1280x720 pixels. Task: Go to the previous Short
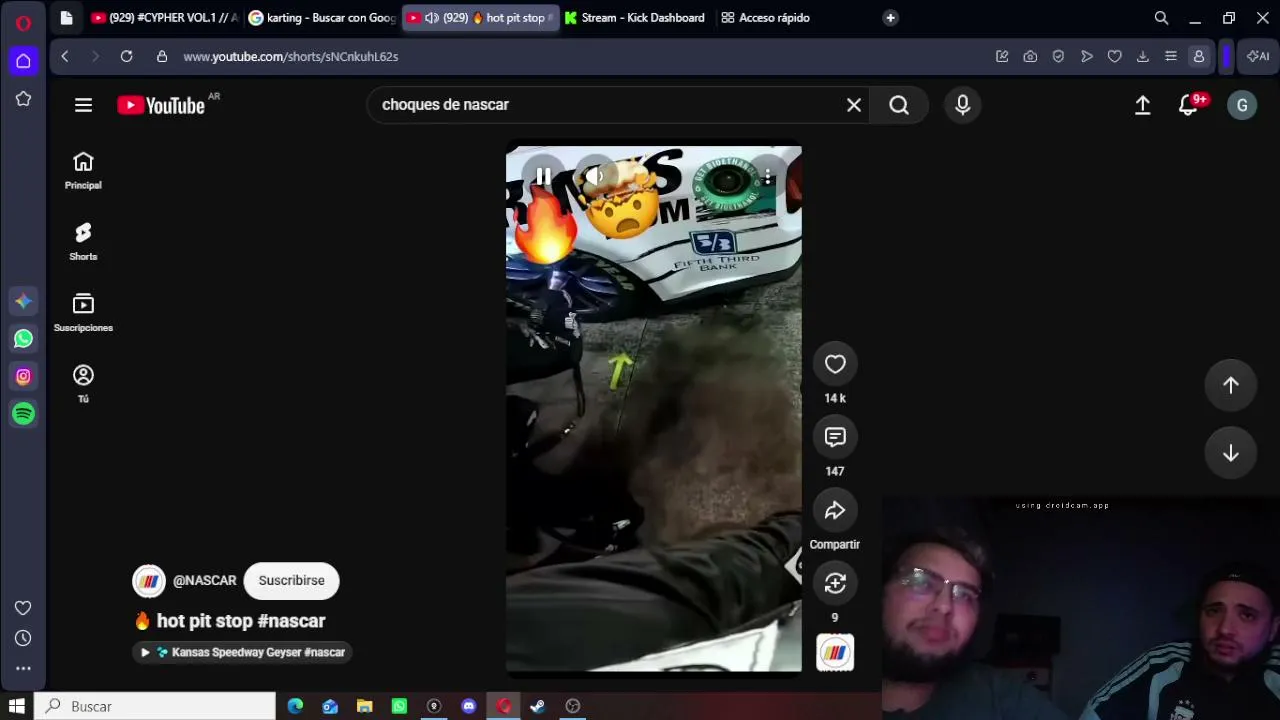click(1231, 385)
